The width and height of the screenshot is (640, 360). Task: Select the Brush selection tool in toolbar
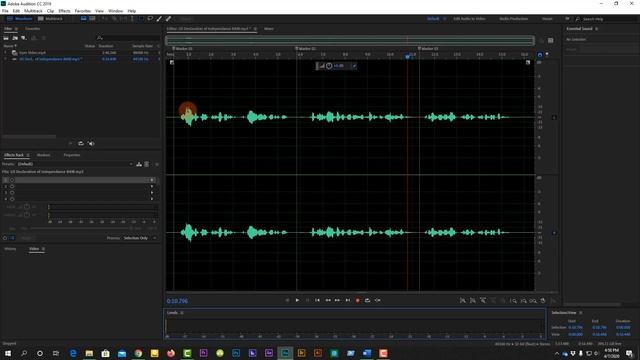(x=159, y=19)
